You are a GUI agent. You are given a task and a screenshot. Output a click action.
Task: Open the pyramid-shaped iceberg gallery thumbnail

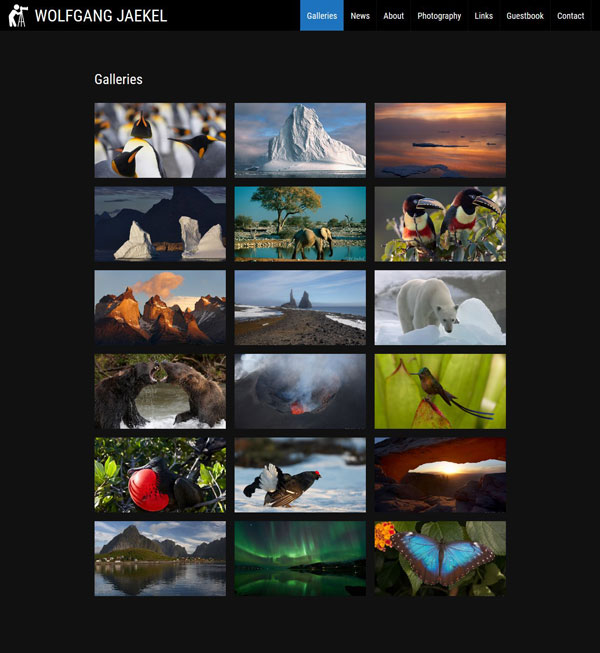pos(300,140)
